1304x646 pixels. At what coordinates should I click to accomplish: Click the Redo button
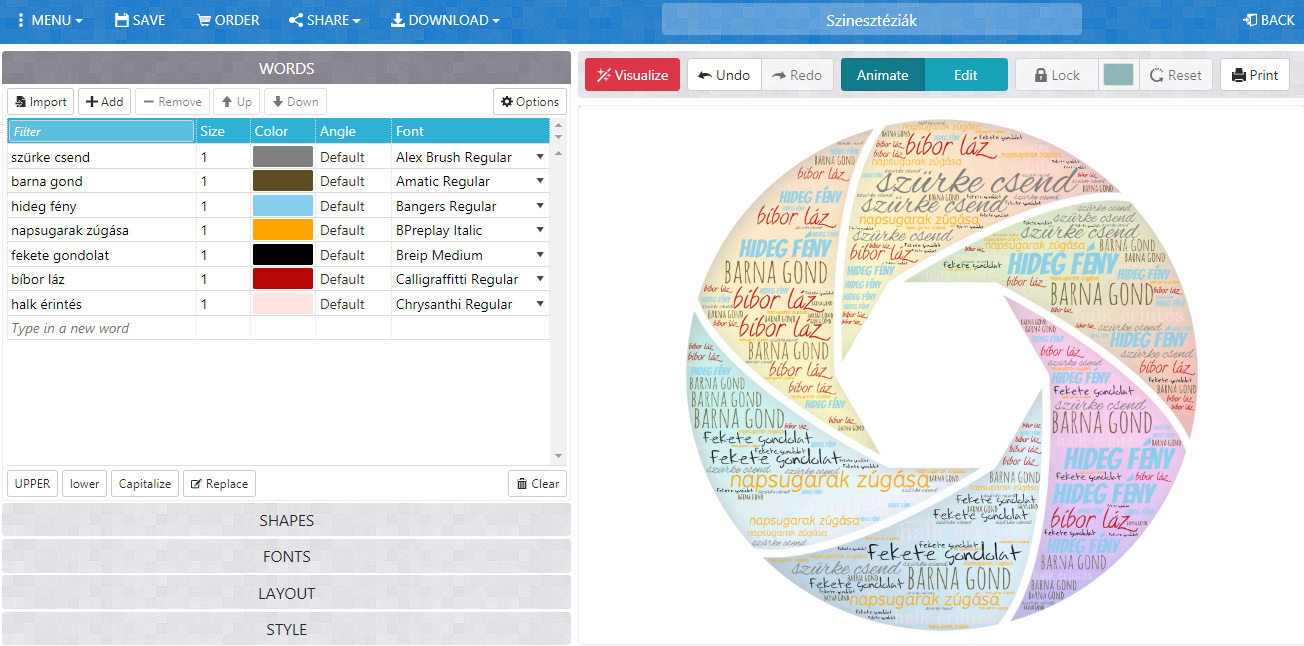(x=797, y=75)
